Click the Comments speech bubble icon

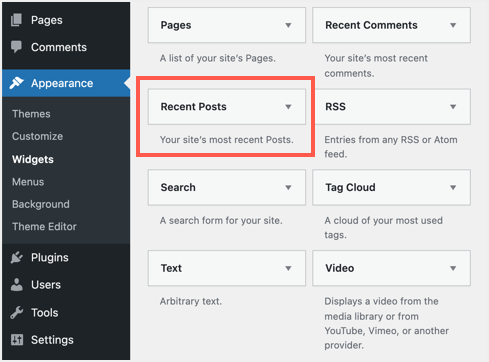(16, 47)
